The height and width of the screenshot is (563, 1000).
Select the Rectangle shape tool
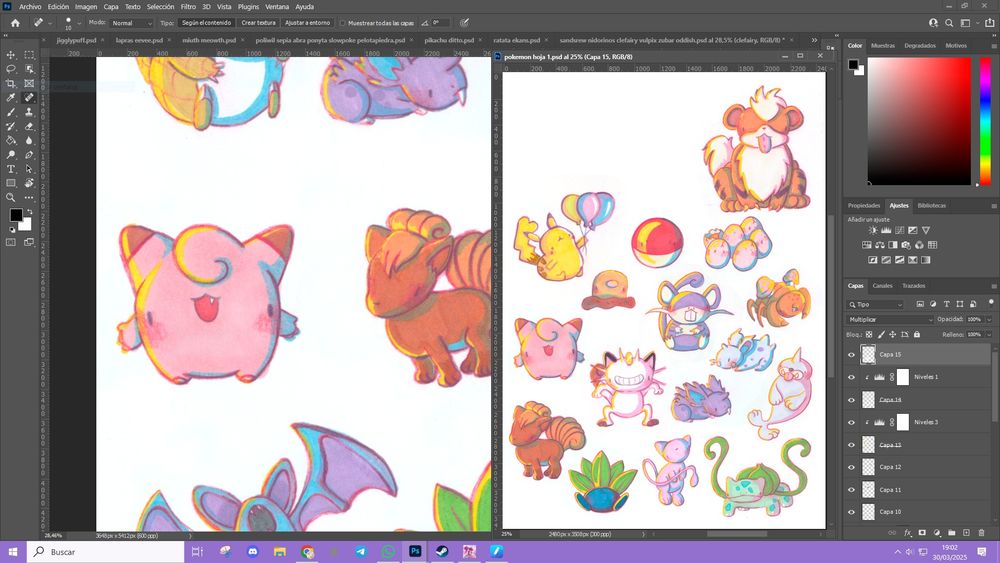(11, 183)
